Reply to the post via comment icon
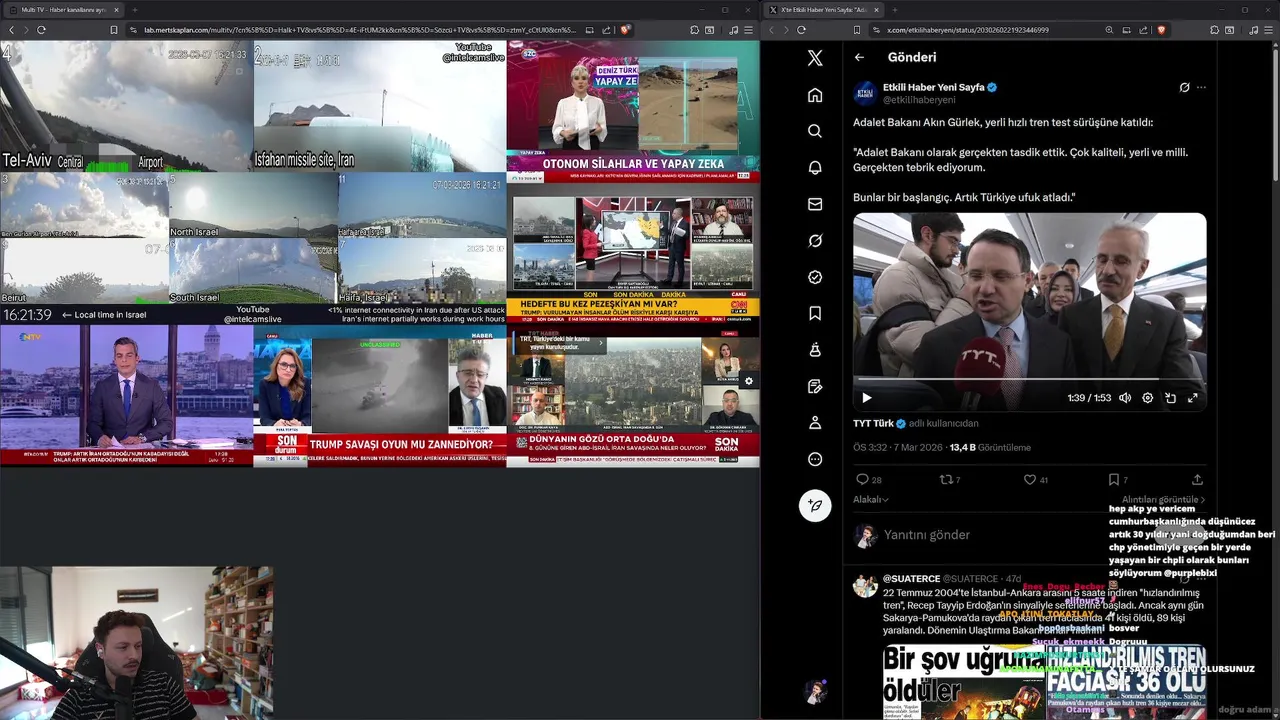 (x=861, y=480)
